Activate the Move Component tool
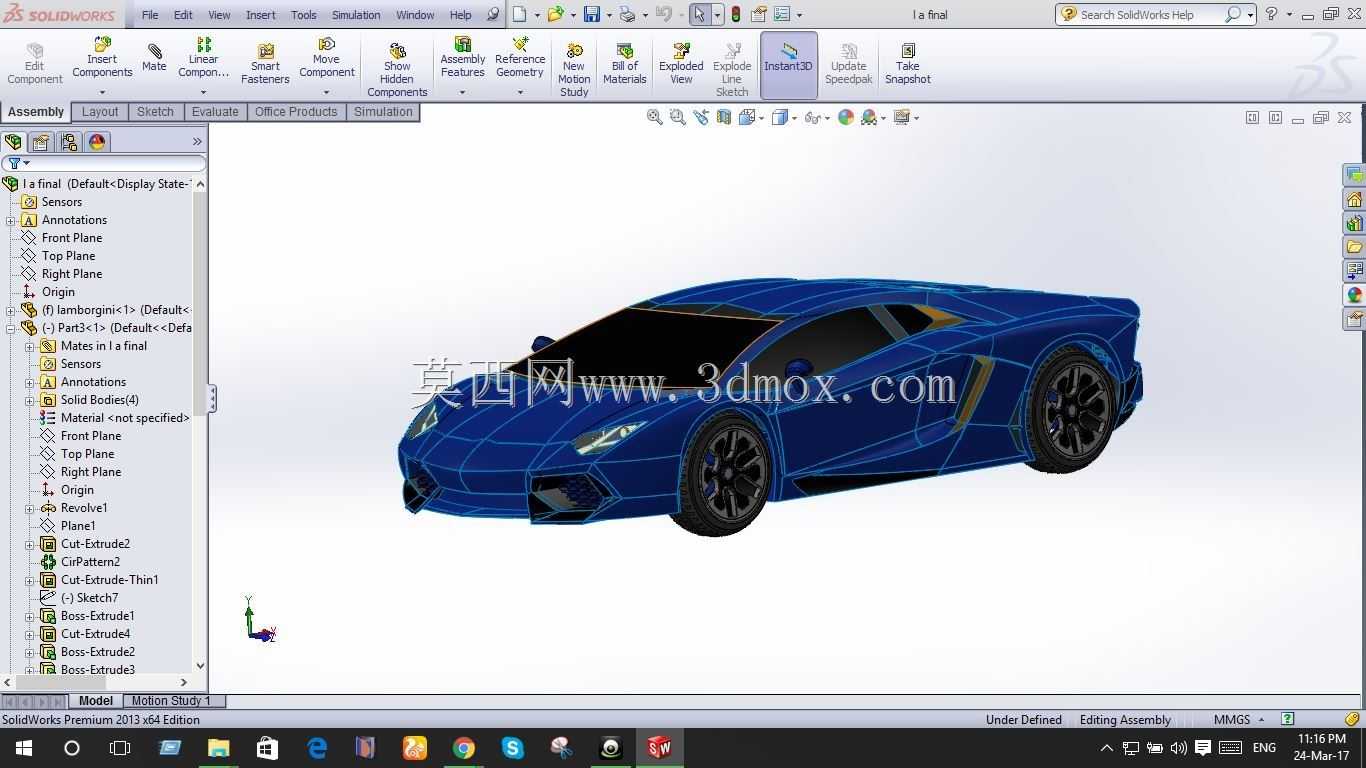The height and width of the screenshot is (768, 1366). click(327, 59)
